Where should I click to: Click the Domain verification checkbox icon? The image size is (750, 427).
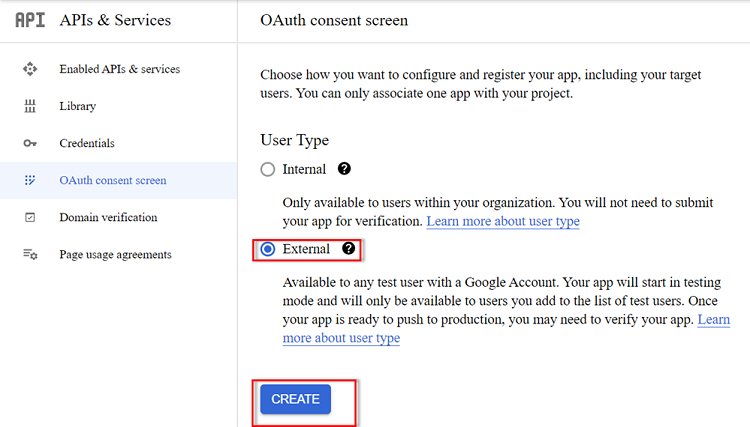pos(30,218)
